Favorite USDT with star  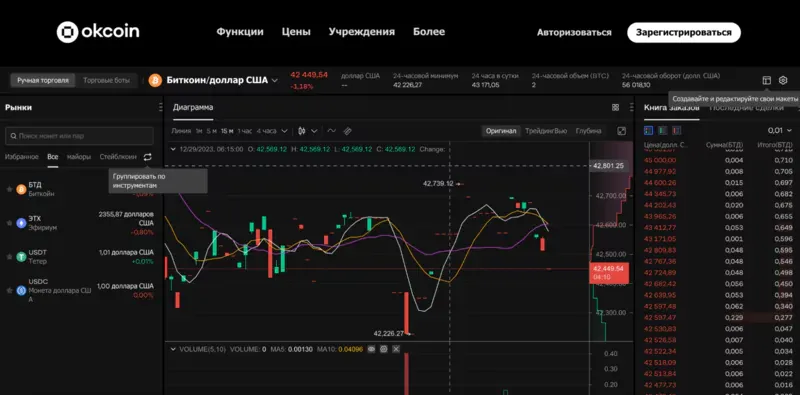tap(9, 257)
